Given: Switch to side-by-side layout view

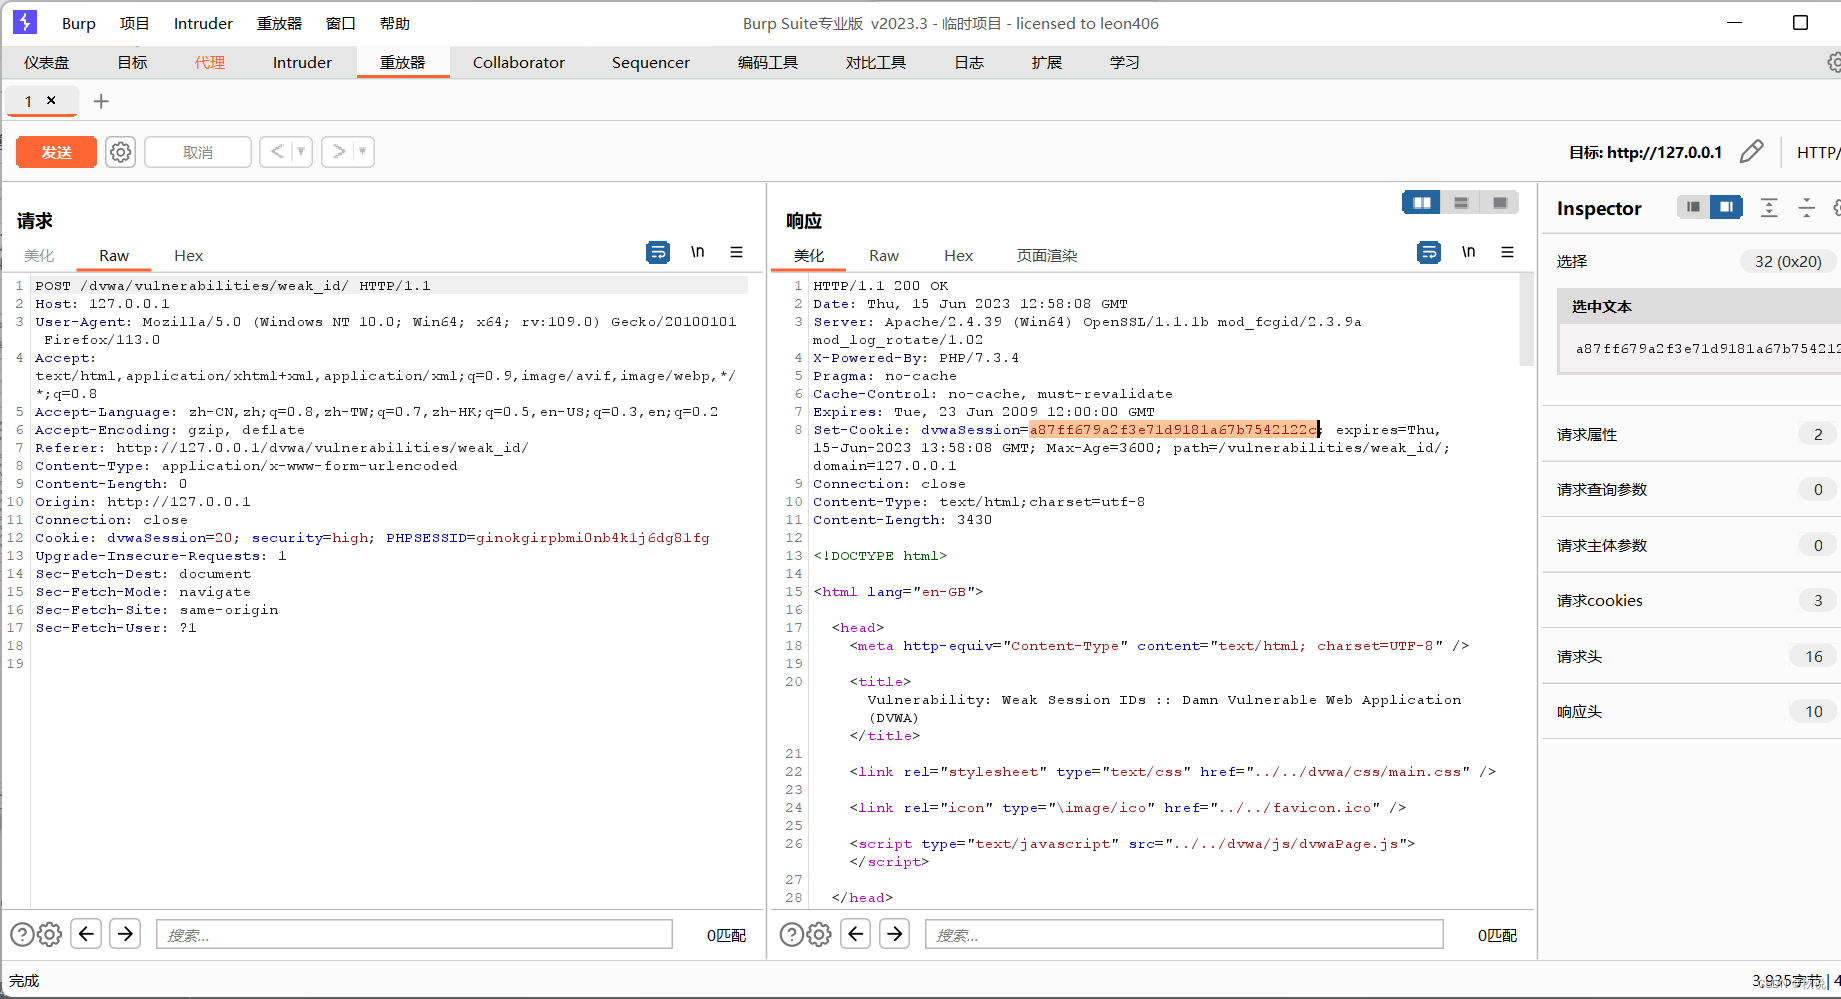Looking at the screenshot, I should coord(1422,203).
